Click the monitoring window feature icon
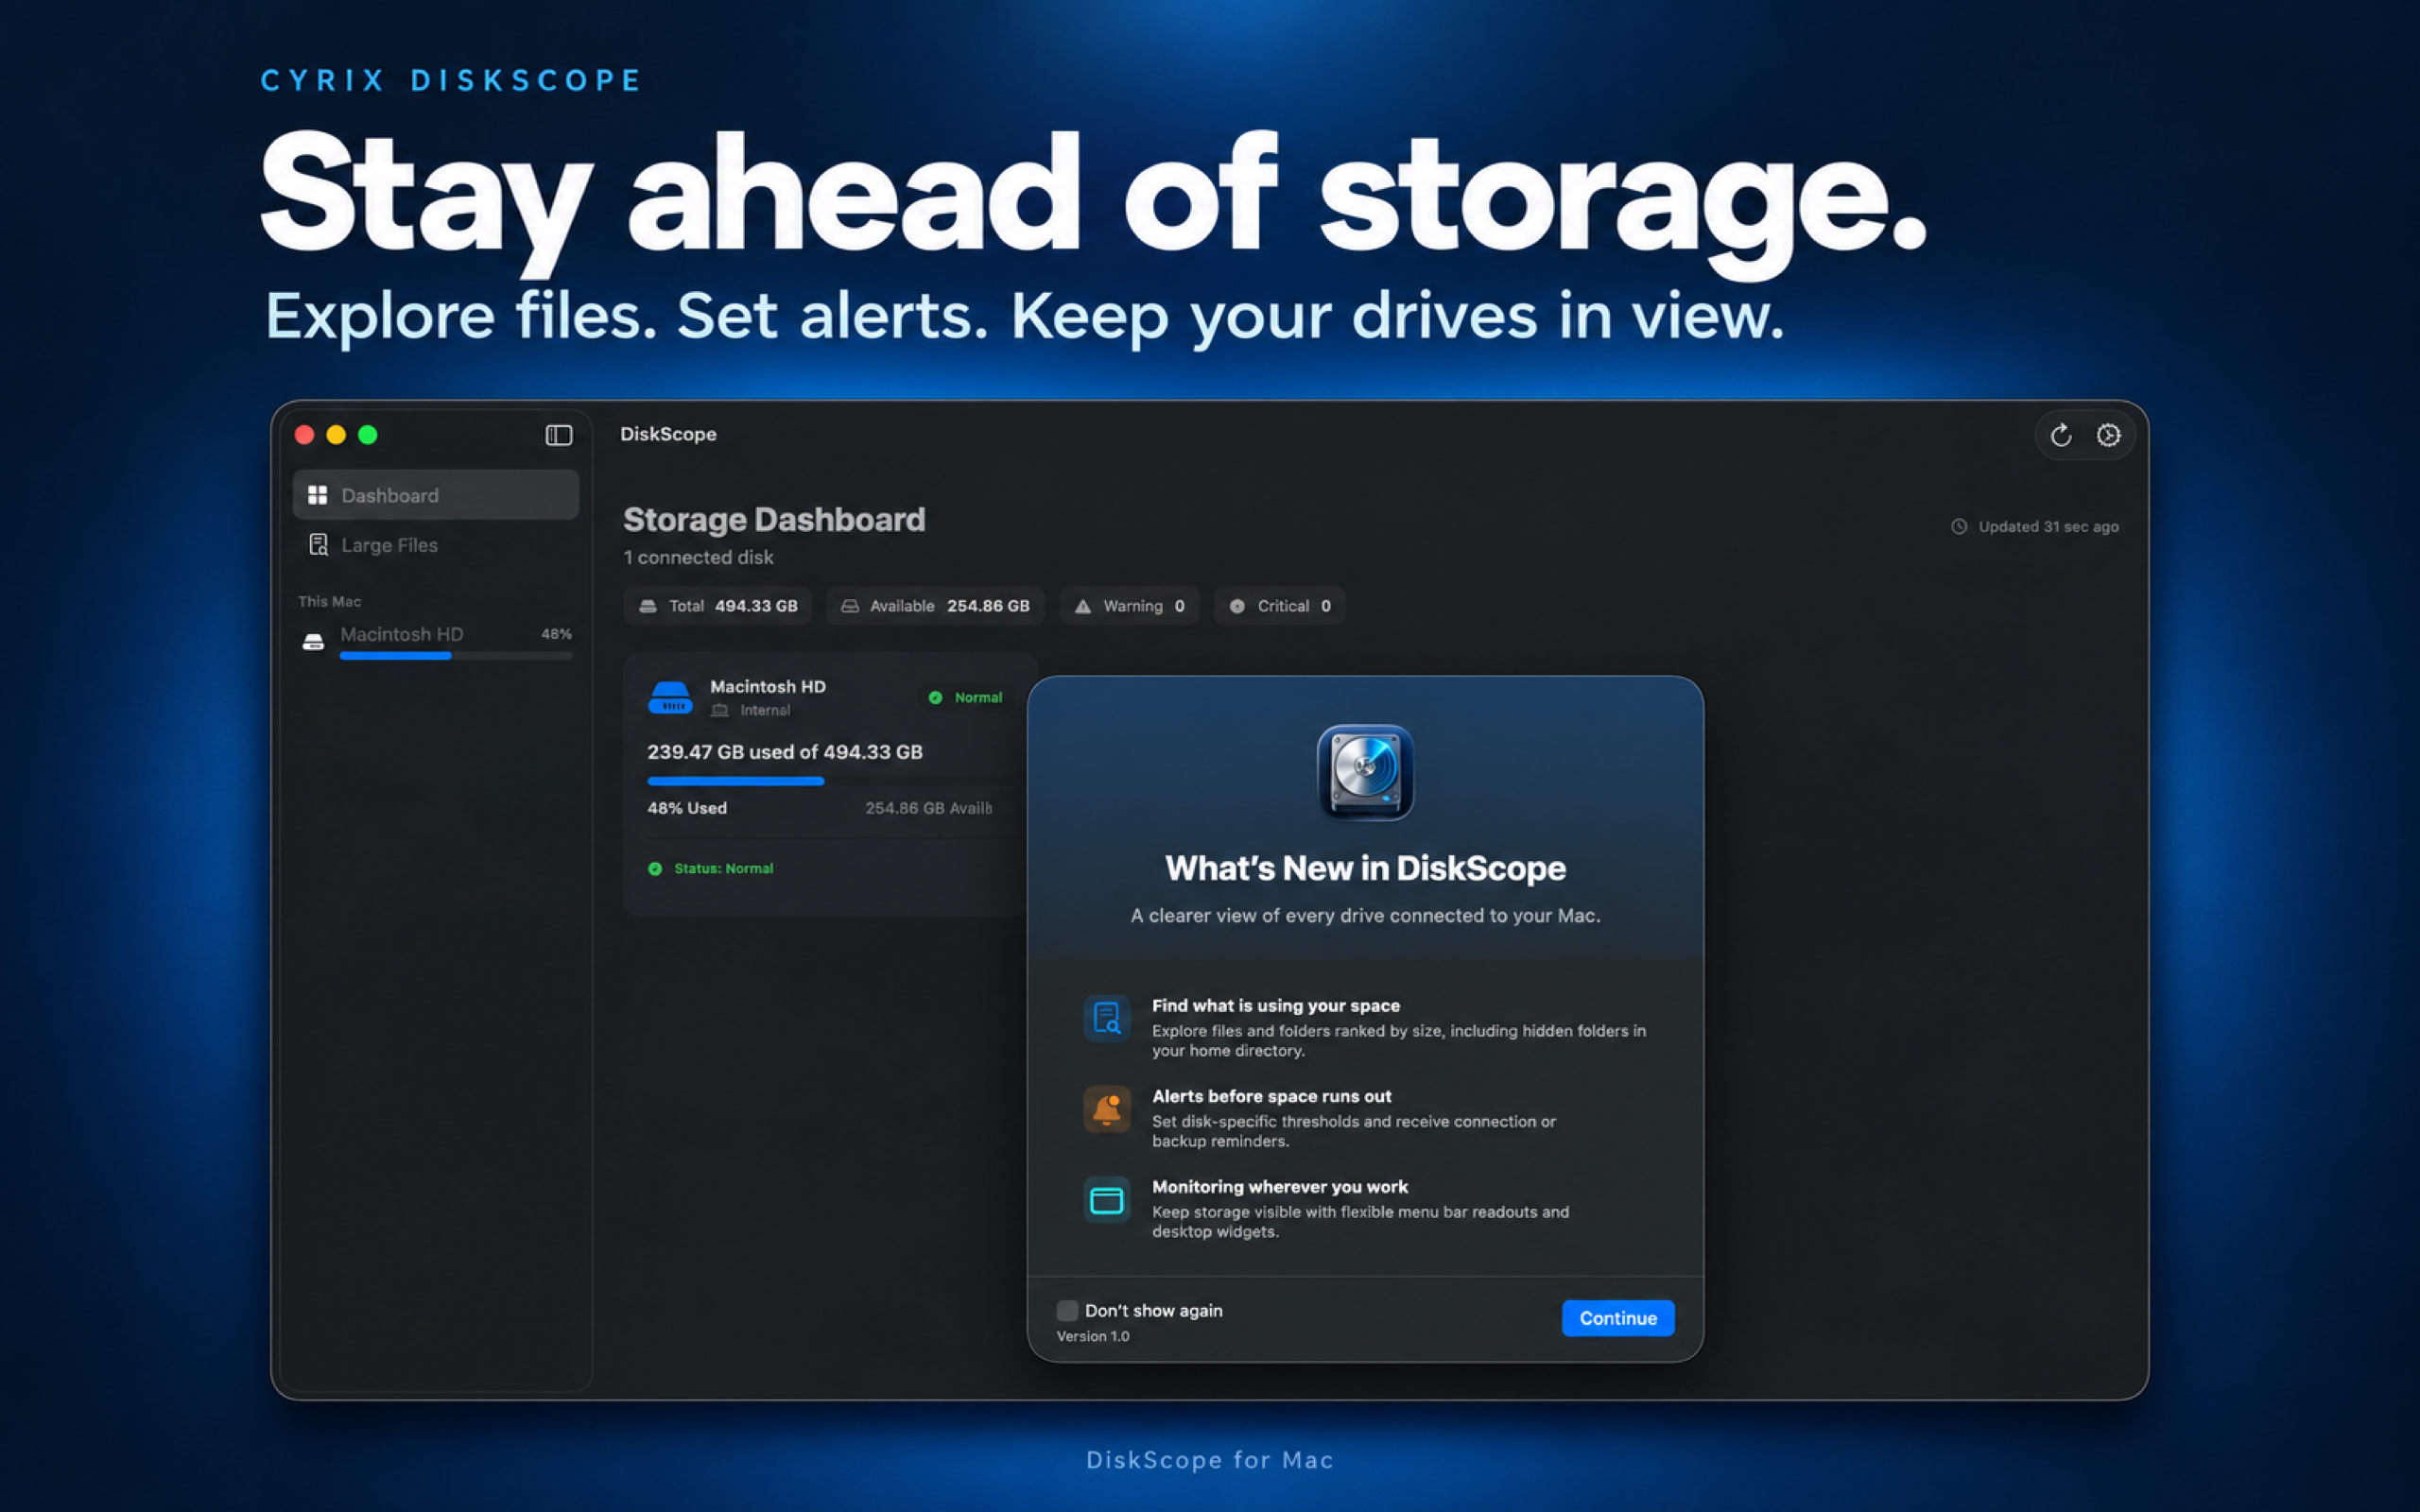 pos(1107,1201)
